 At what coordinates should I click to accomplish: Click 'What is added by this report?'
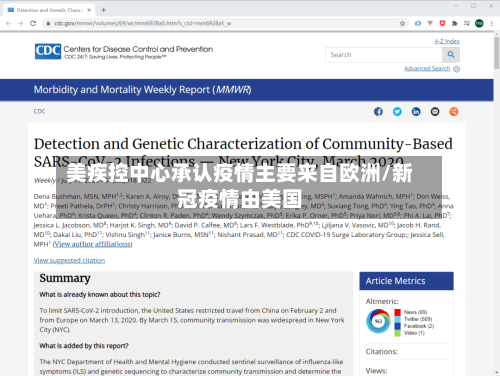[84, 346]
